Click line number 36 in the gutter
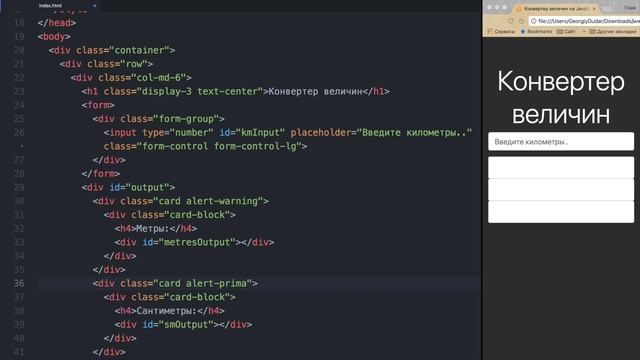Viewport: 640px width, 360px height. tap(19, 283)
